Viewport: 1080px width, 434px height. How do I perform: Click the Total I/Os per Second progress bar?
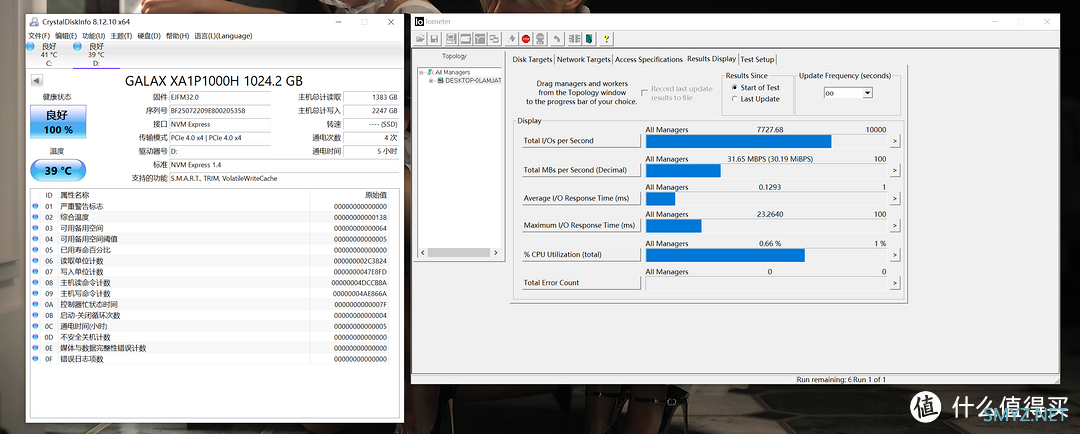[766, 141]
